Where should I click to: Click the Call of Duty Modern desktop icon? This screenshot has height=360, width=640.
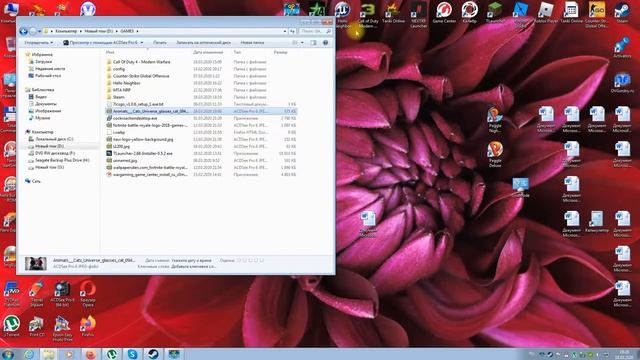368,14
